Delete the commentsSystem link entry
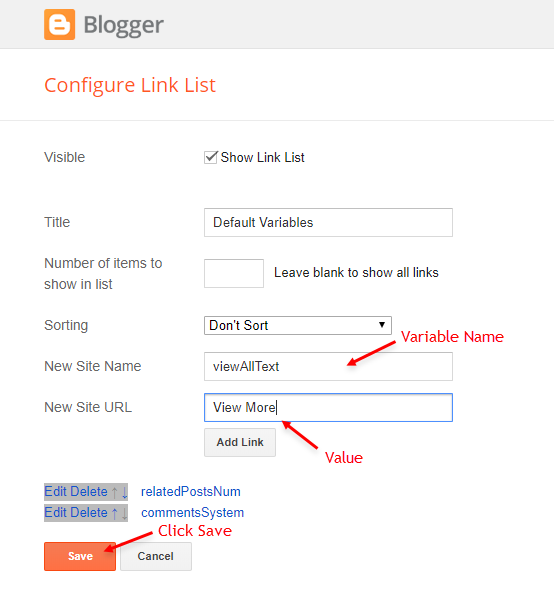Image resolution: width=554 pixels, height=602 pixels. (x=89, y=513)
